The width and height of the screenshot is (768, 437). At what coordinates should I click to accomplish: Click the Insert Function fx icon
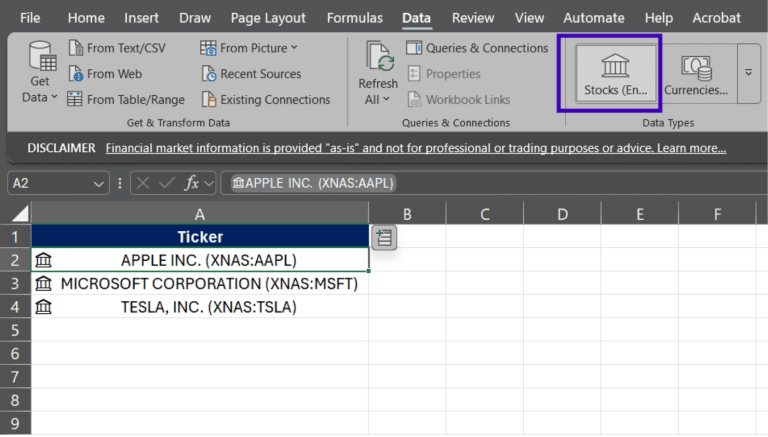(x=191, y=184)
